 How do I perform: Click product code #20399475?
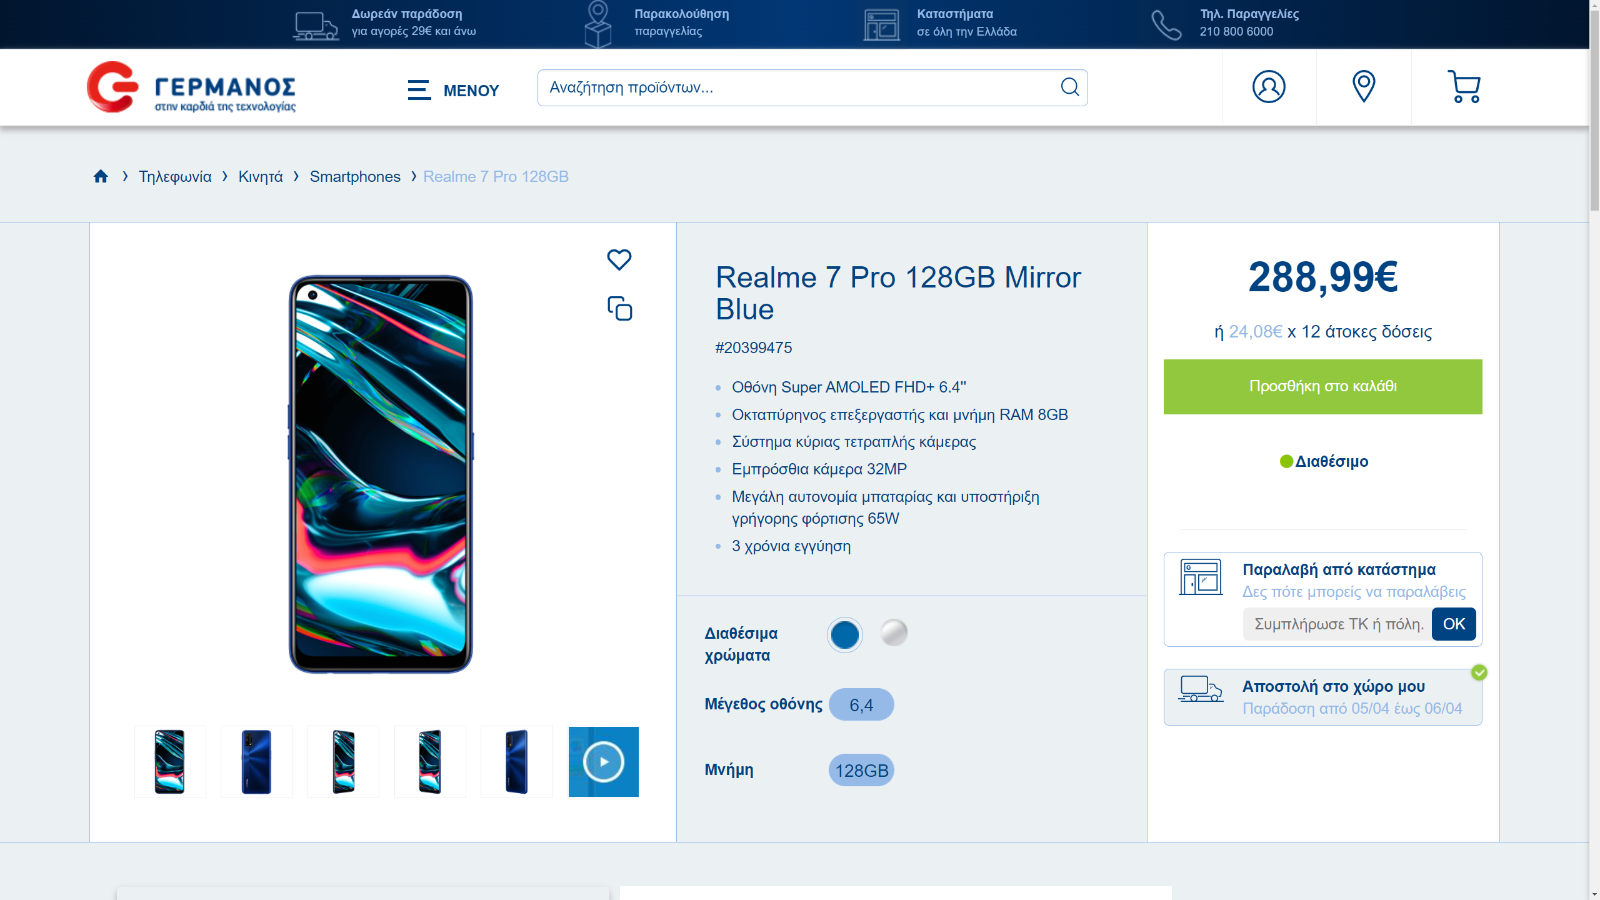754,348
